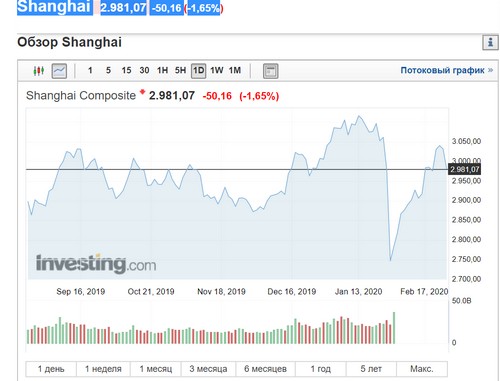
Task: Click the highlighted (-1,65%) header percent
Action: point(204,8)
